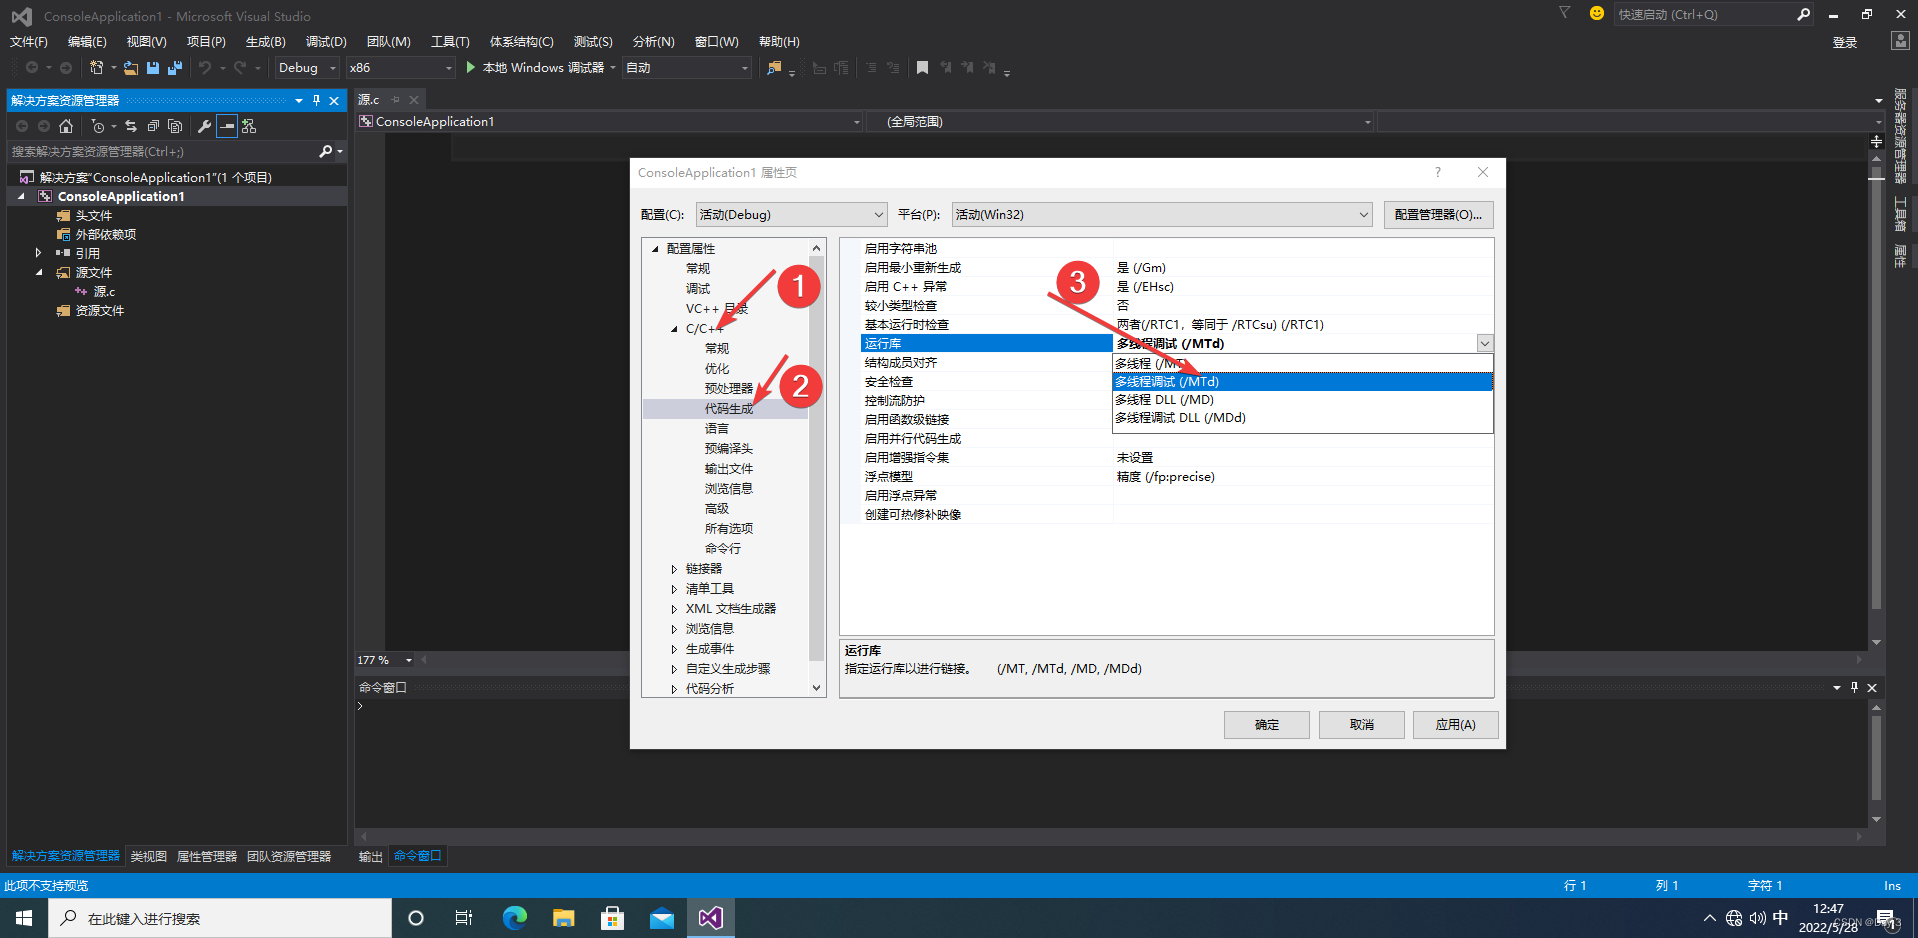
Task: Click the New Project toolbar icon
Action: pyautogui.click(x=96, y=67)
